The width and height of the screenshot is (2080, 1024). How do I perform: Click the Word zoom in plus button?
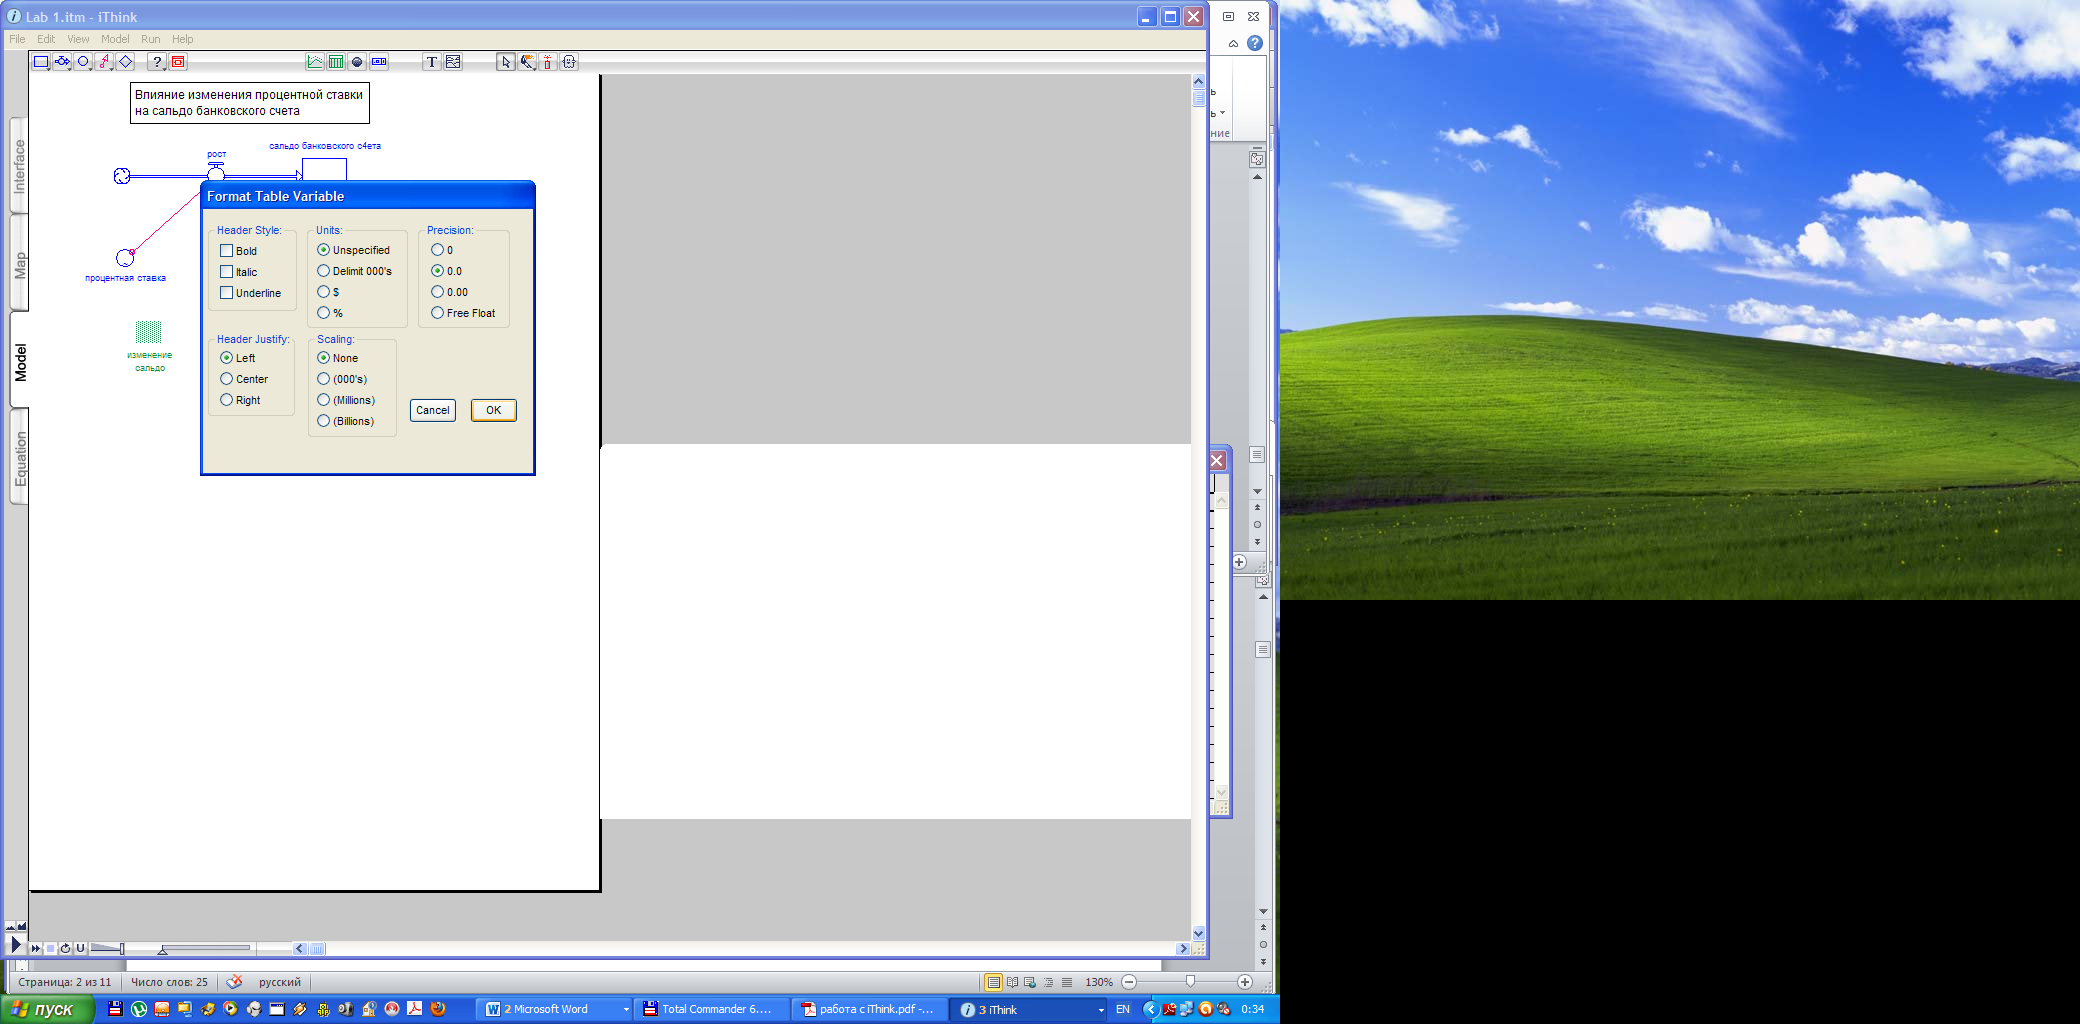[x=1245, y=982]
